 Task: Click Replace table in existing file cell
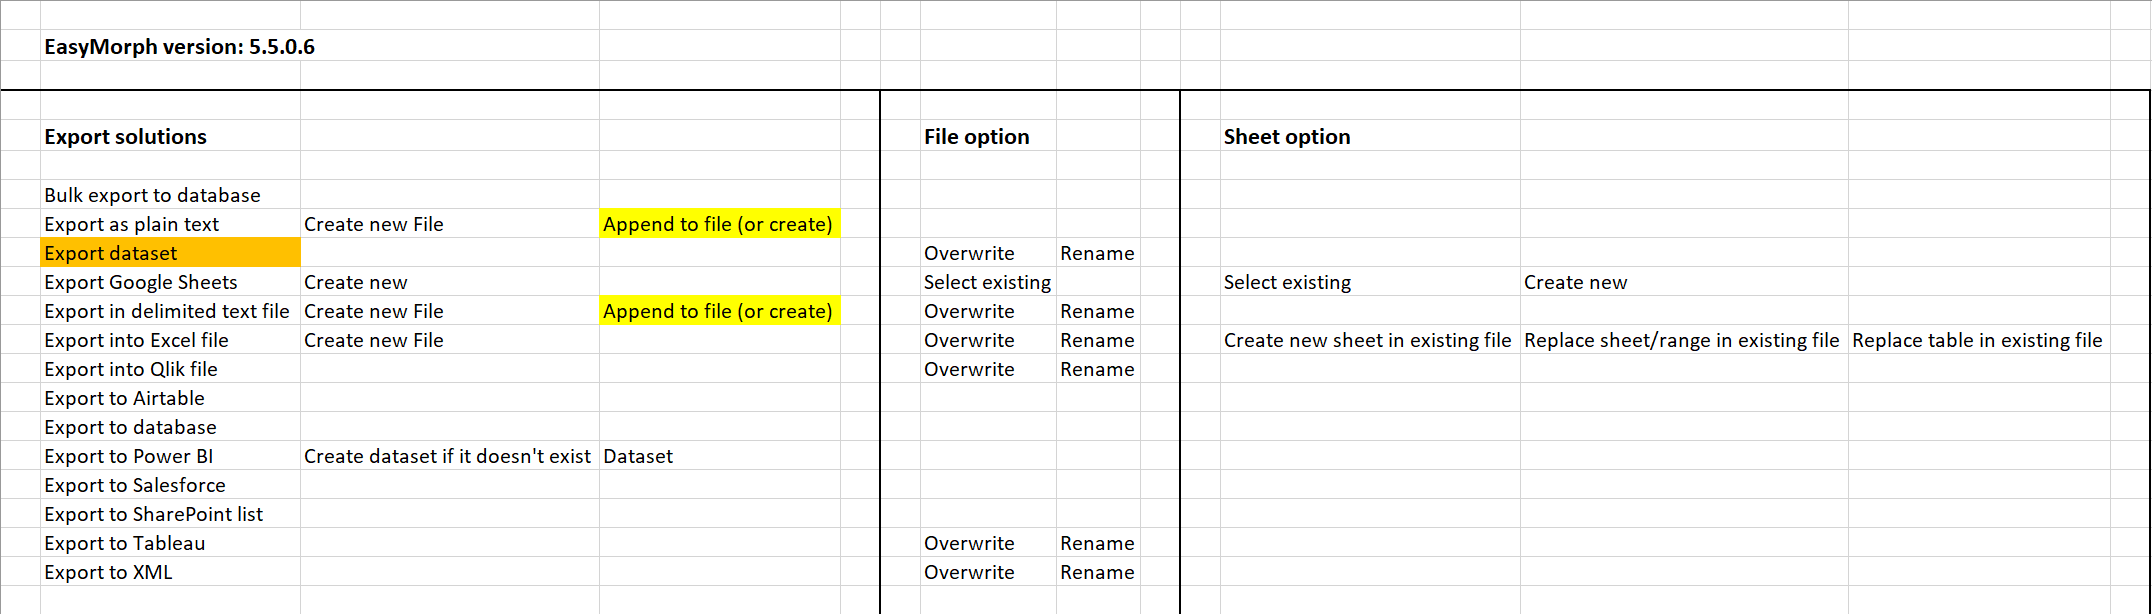click(x=1978, y=340)
